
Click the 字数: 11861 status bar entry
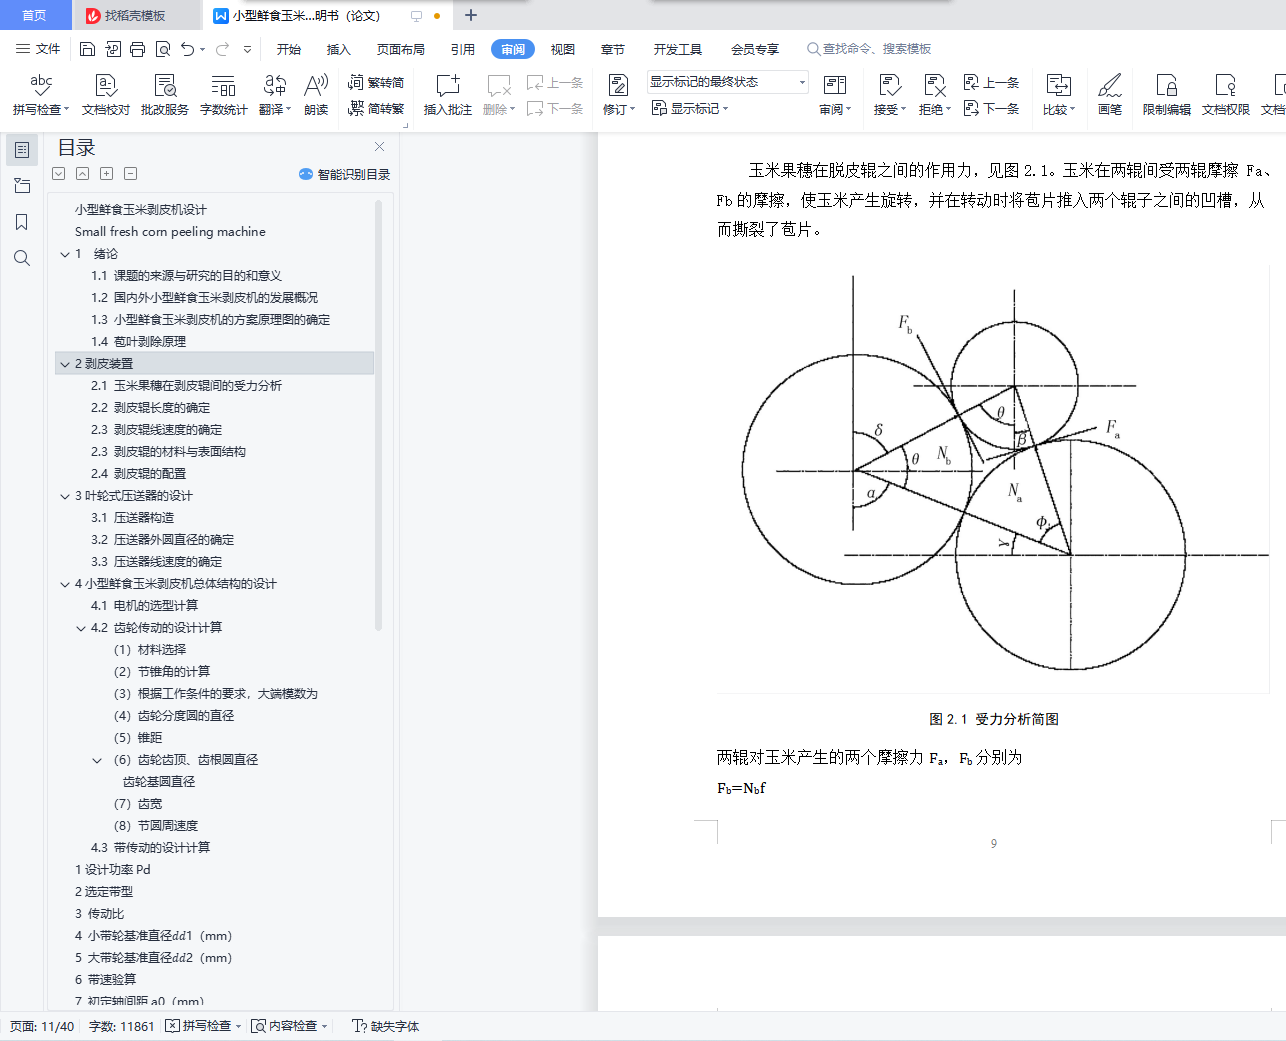122,1026
